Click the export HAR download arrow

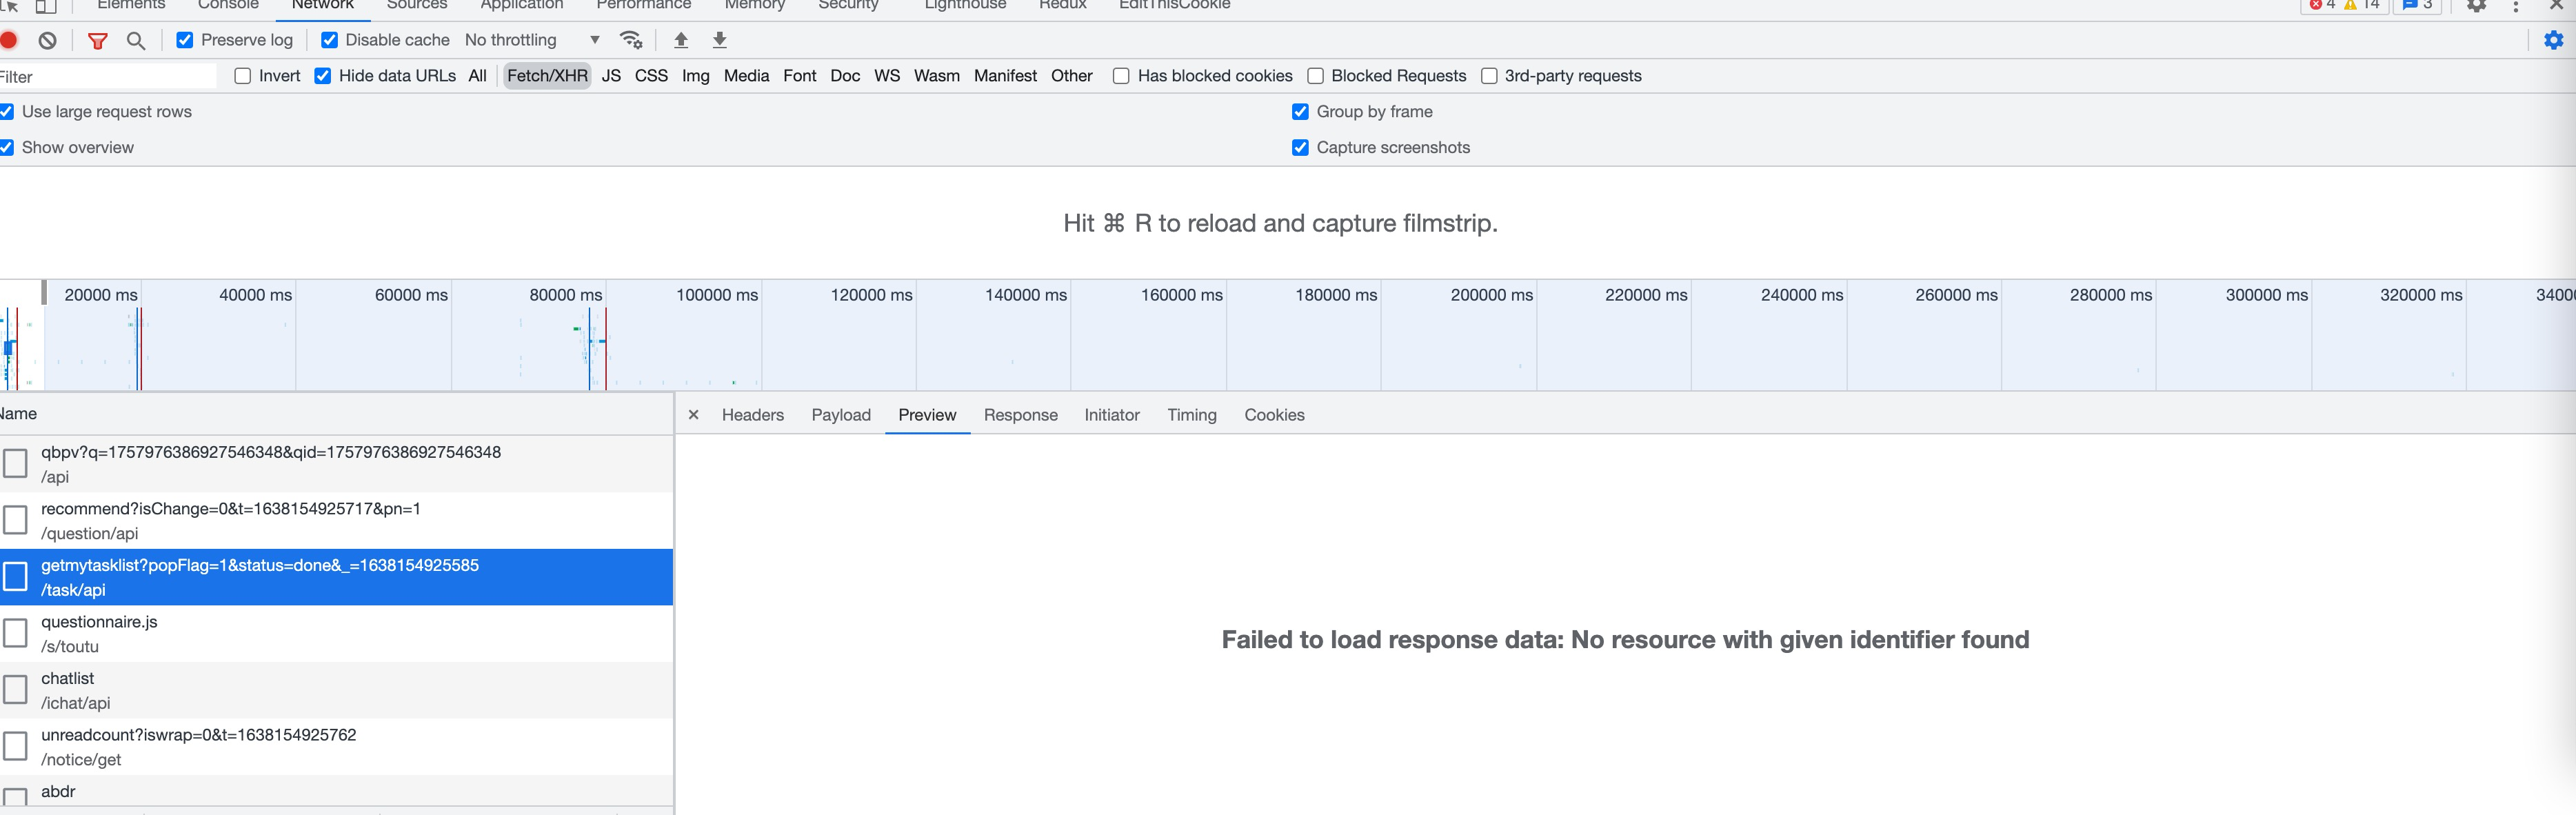pyautogui.click(x=719, y=40)
